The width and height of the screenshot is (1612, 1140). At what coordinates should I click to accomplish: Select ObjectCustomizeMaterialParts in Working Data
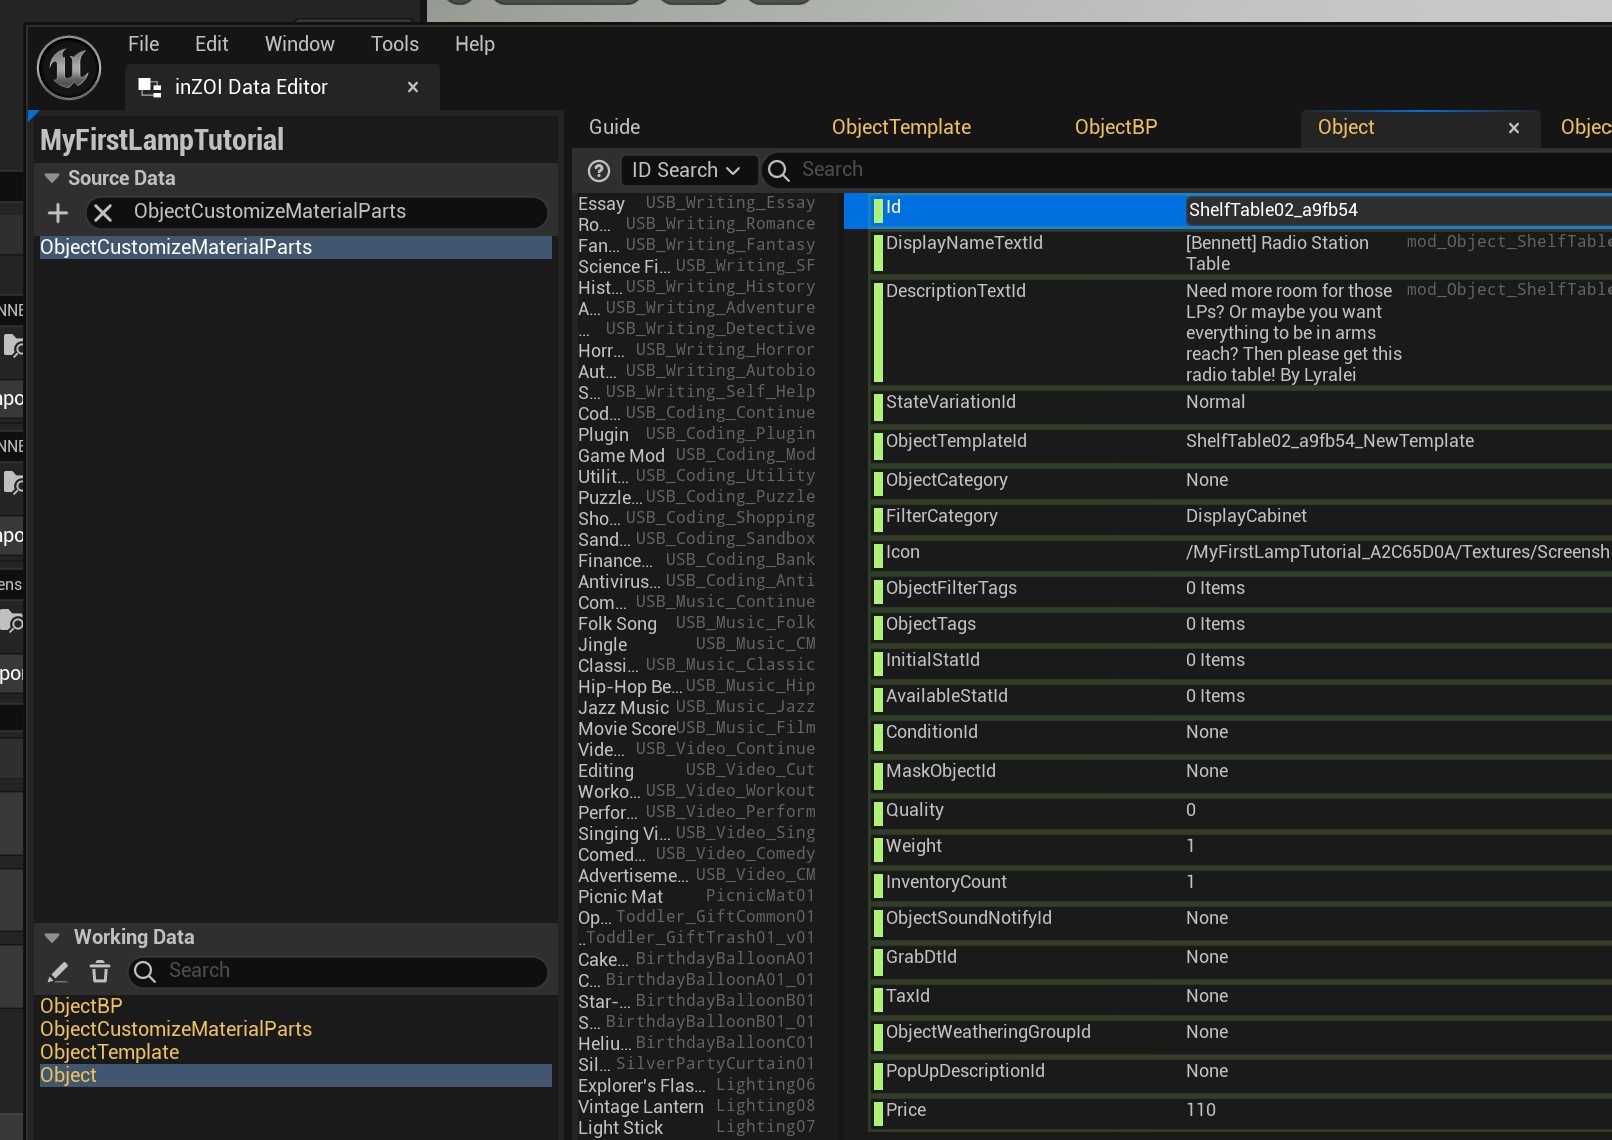[x=295, y=1029]
